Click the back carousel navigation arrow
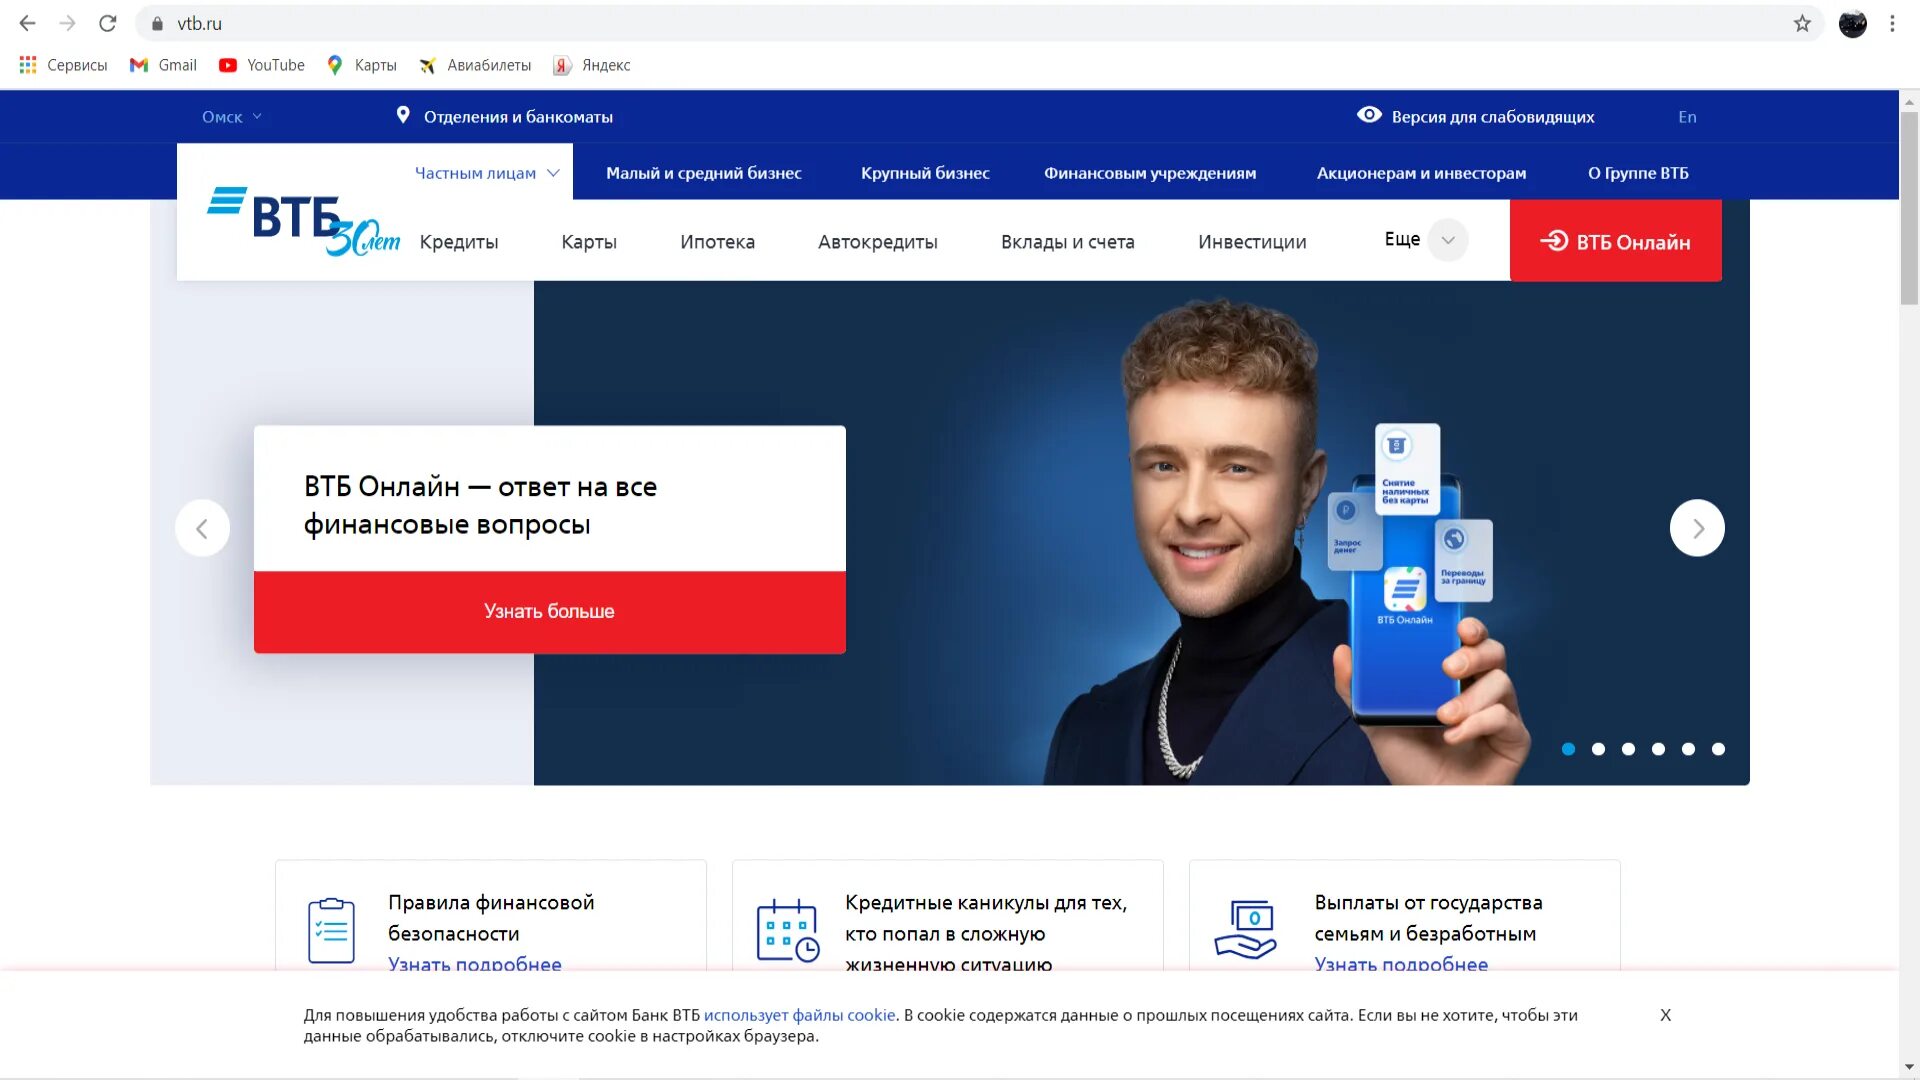 point(200,527)
